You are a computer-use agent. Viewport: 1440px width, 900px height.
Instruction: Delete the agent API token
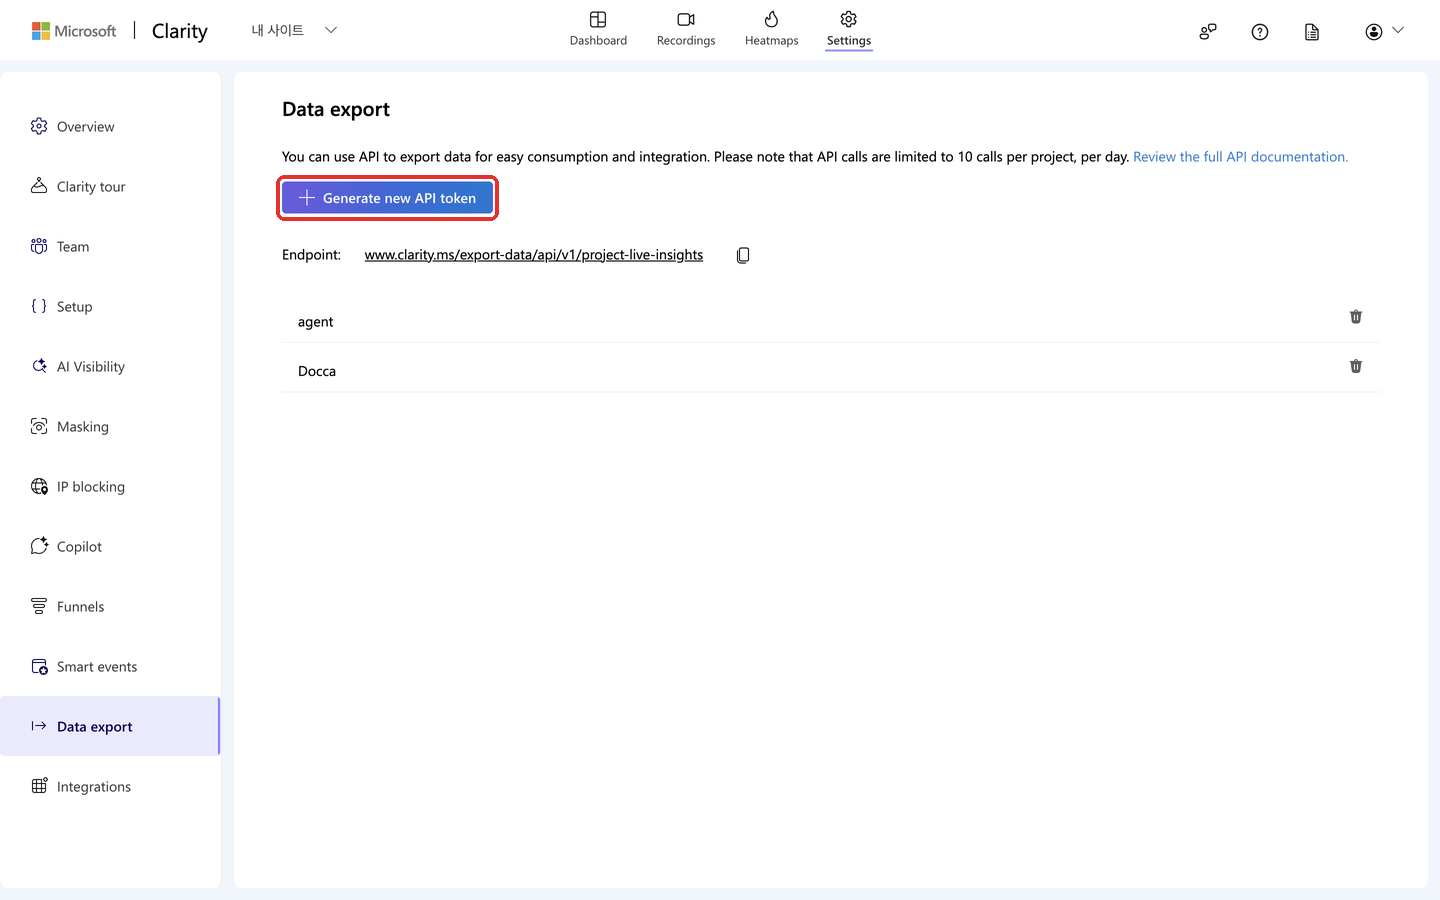(x=1356, y=317)
